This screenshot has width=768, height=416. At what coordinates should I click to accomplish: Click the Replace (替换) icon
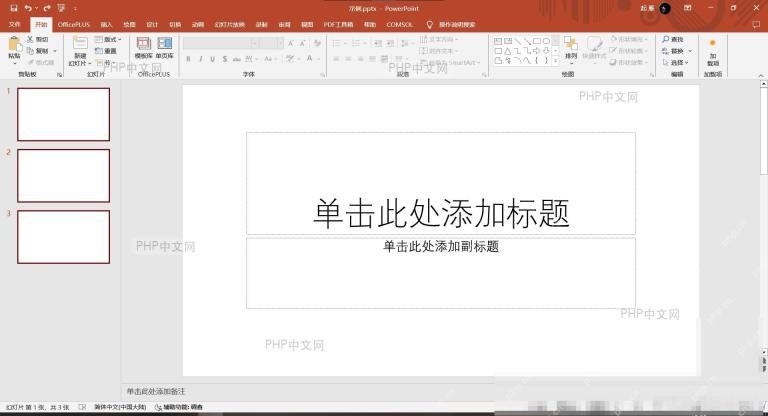pyautogui.click(x=666, y=50)
